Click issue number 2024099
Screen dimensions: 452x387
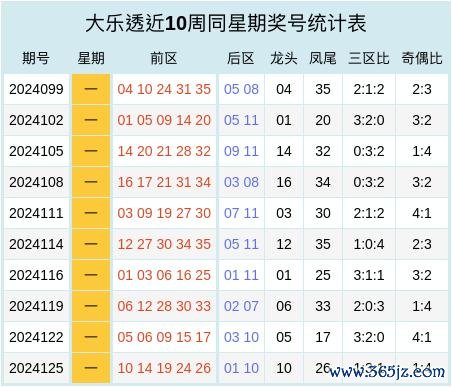click(x=36, y=89)
